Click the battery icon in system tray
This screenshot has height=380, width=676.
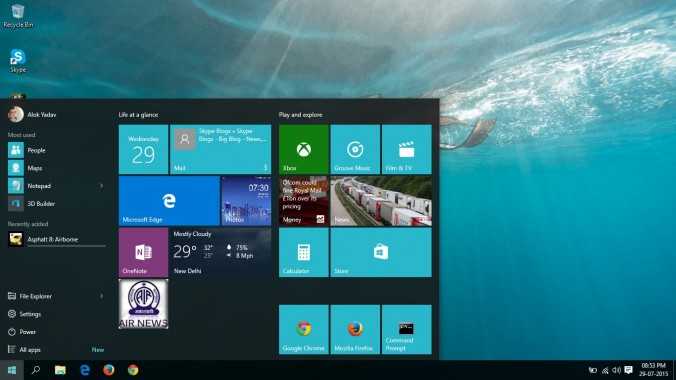pyautogui.click(x=593, y=370)
